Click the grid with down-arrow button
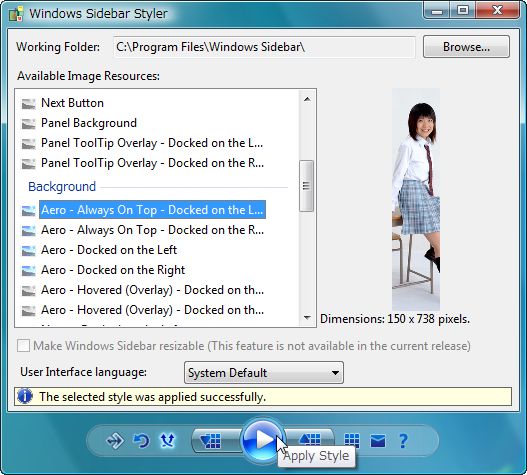This screenshot has width=527, height=475. 216,440
